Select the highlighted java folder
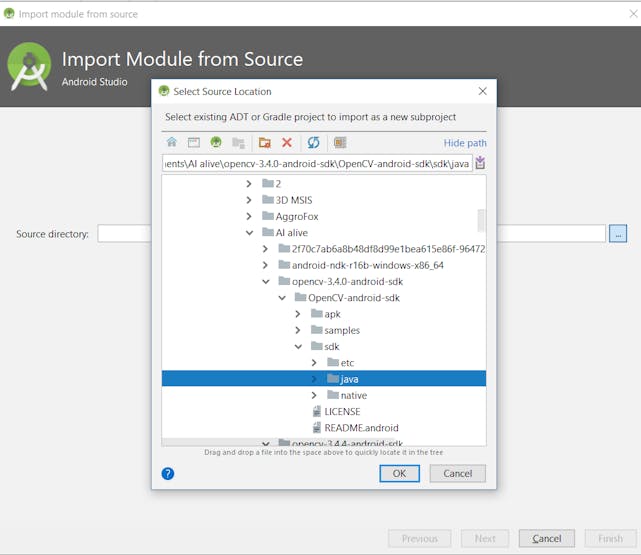The width and height of the screenshot is (641, 555). point(324,378)
